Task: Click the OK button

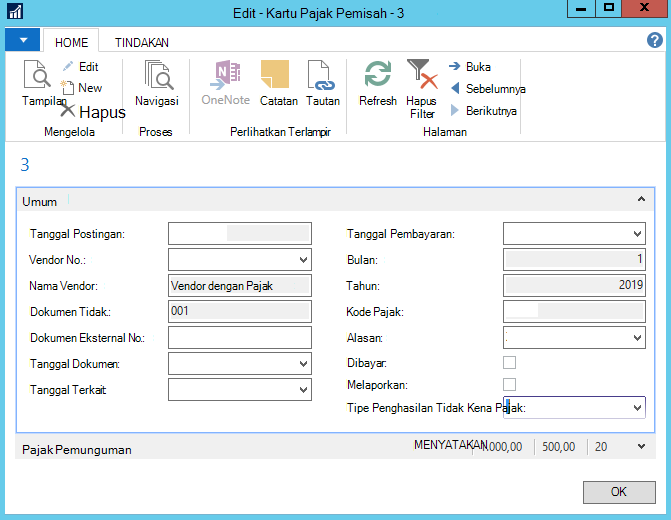Action: pos(619,492)
